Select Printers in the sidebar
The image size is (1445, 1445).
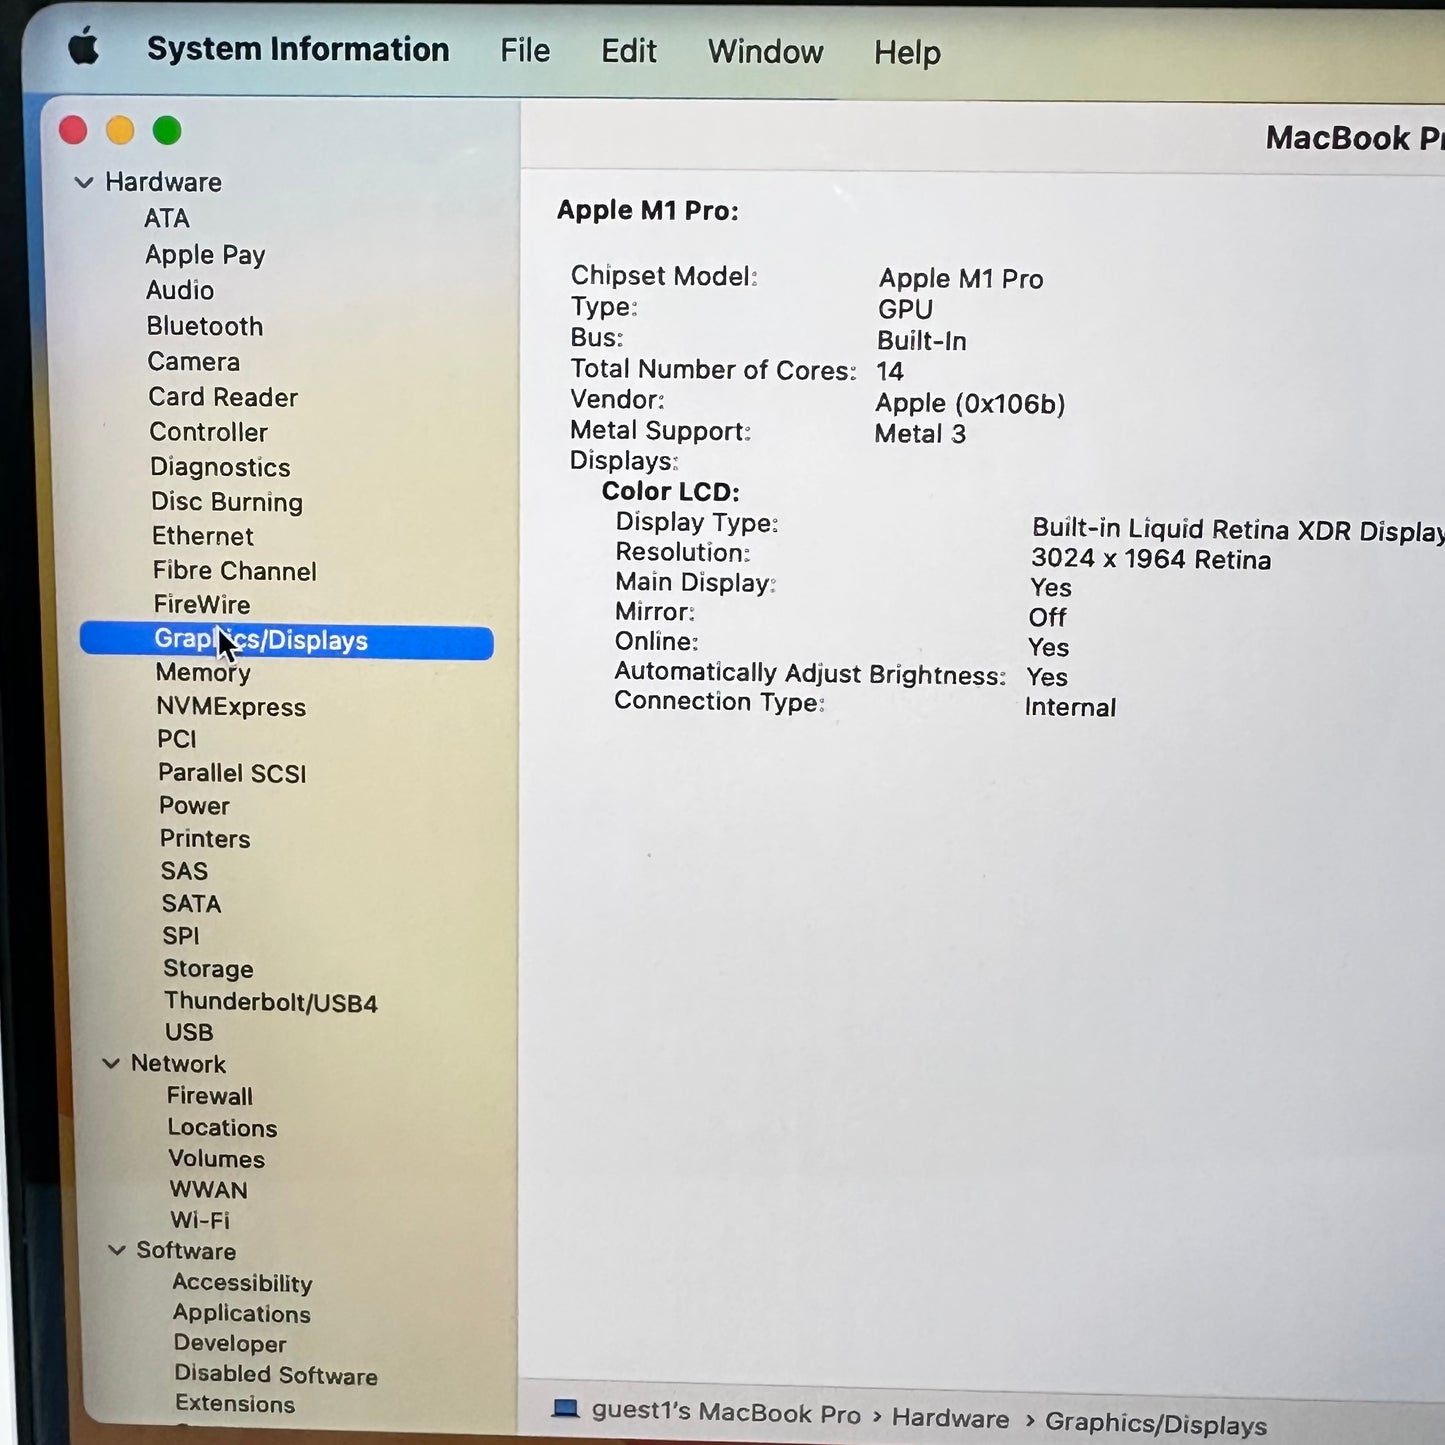[205, 839]
